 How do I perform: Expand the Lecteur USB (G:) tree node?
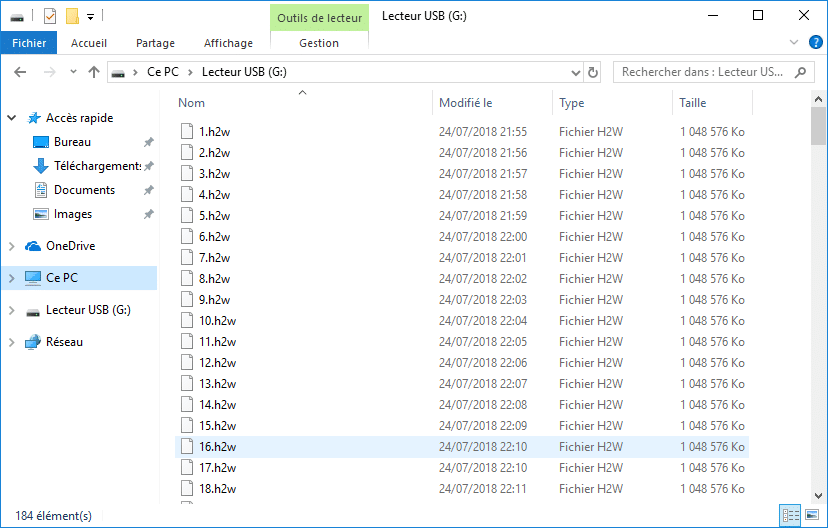[x=12, y=310]
